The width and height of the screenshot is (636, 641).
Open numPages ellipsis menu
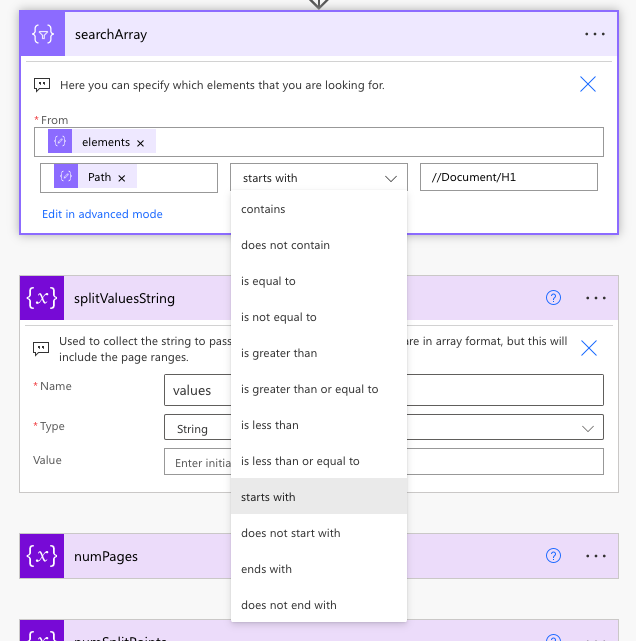tap(596, 556)
